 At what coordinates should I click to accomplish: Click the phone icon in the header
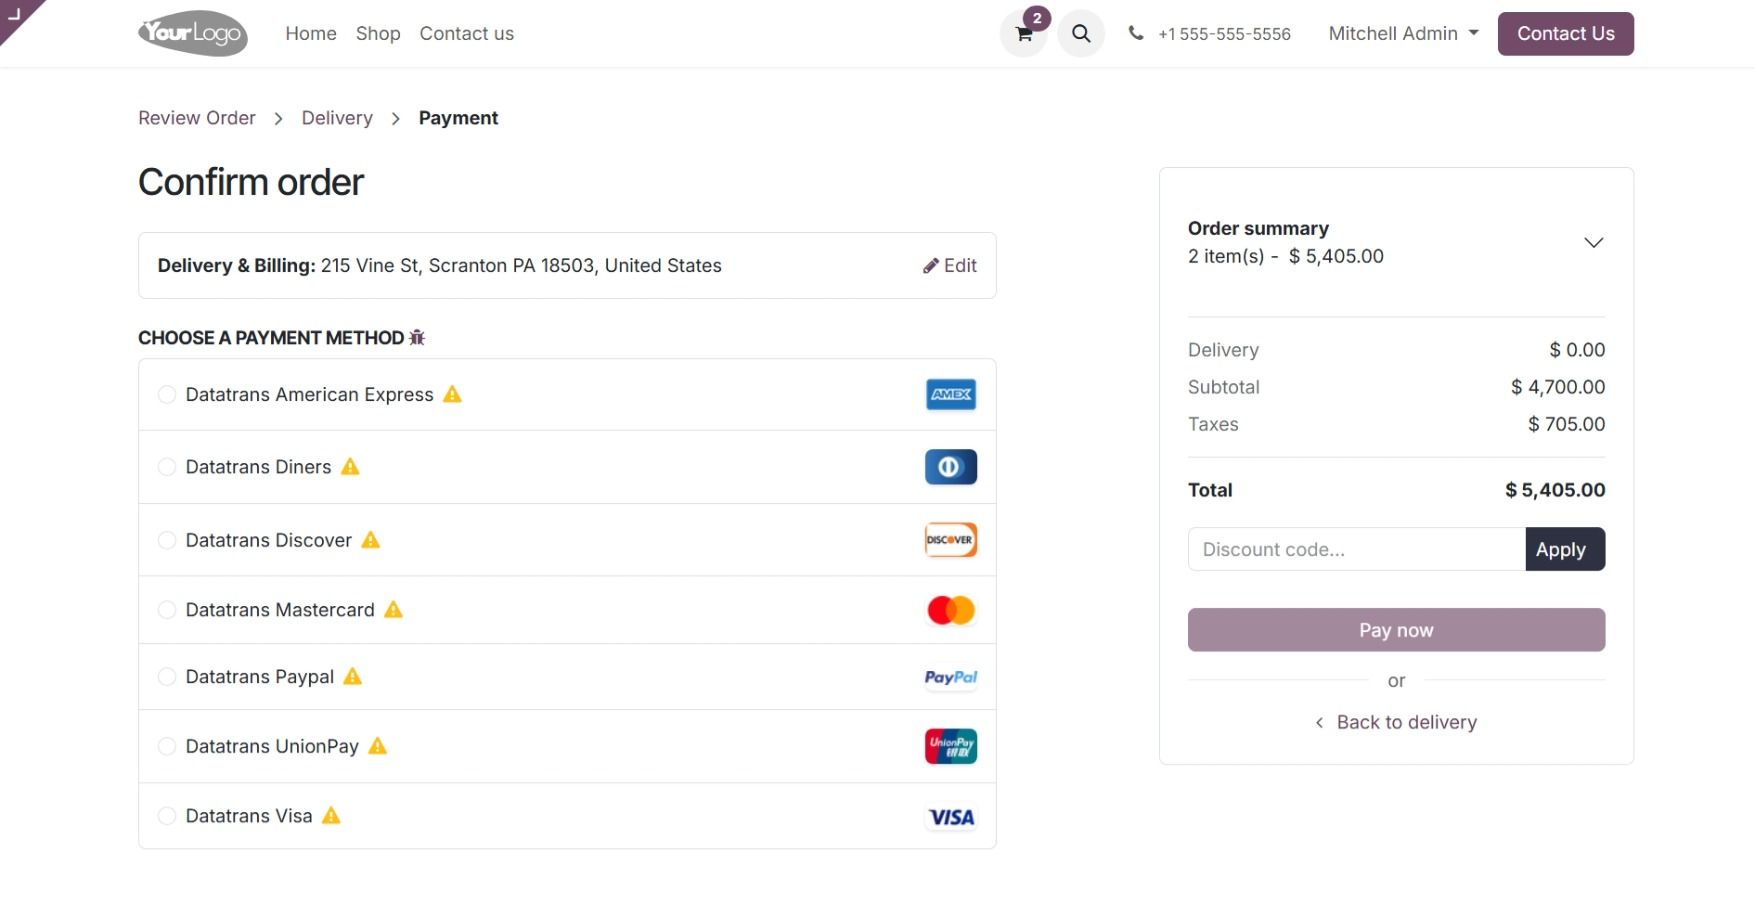click(x=1135, y=33)
